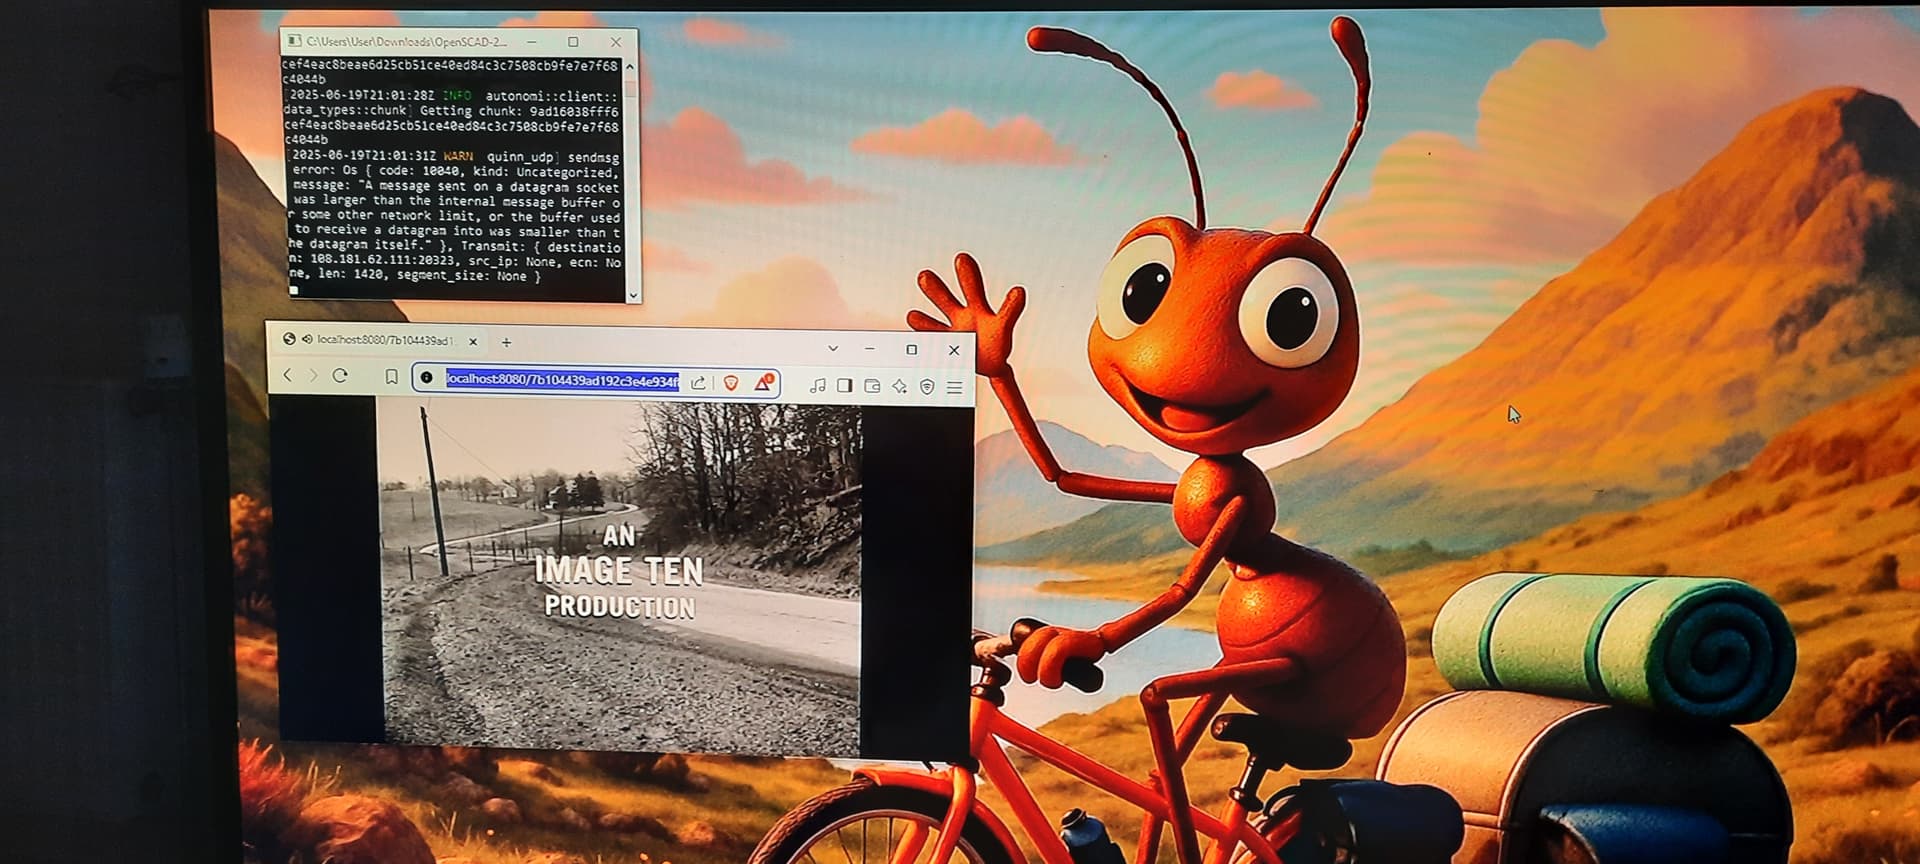Click the "2025-06-19T21:01:31Z" timestamp in console
1920x864 pixels.
point(364,156)
